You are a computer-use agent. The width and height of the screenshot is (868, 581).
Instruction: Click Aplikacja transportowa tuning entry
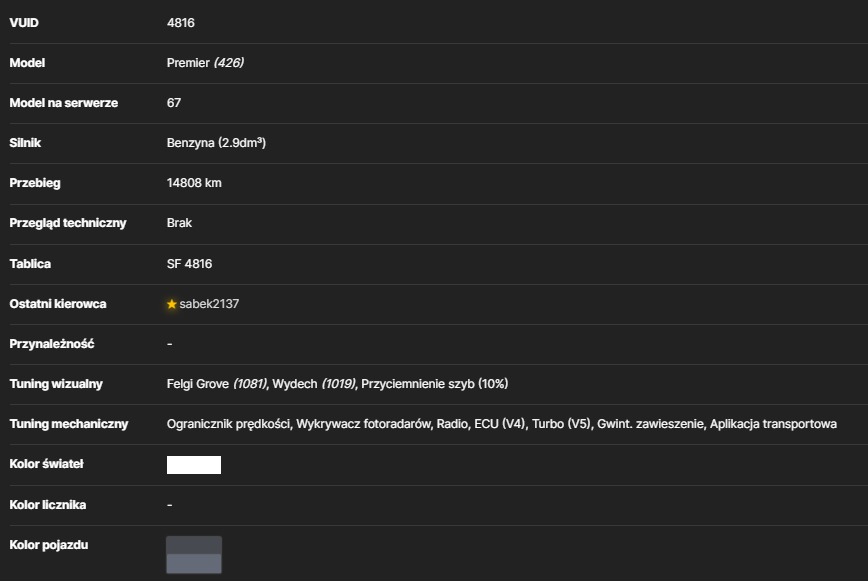click(773, 424)
